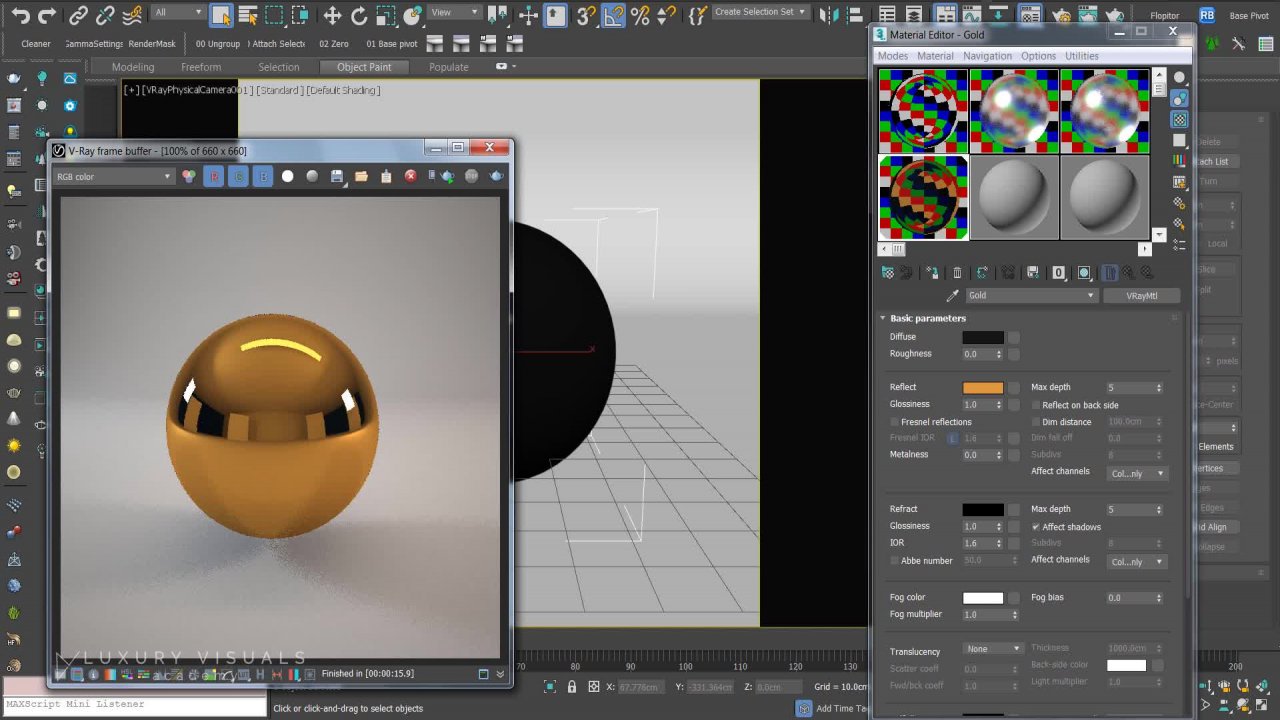Open the Navigation menu in Material Editor
This screenshot has width=1280, height=720.
point(987,56)
